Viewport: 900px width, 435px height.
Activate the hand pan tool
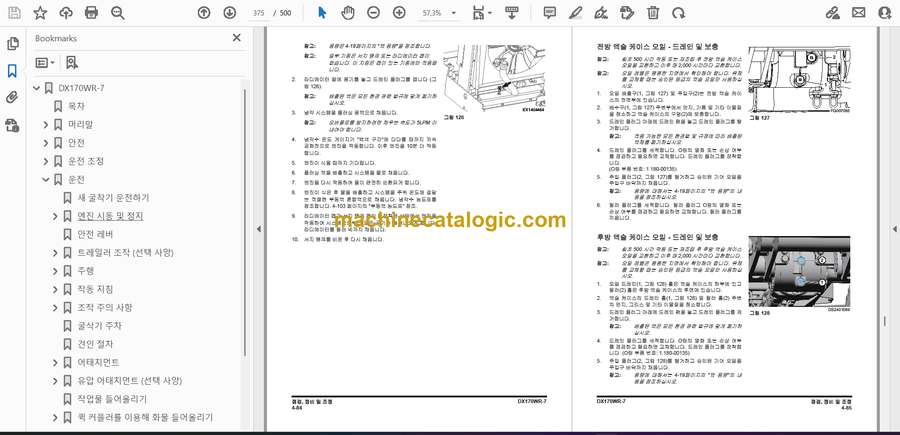(348, 13)
